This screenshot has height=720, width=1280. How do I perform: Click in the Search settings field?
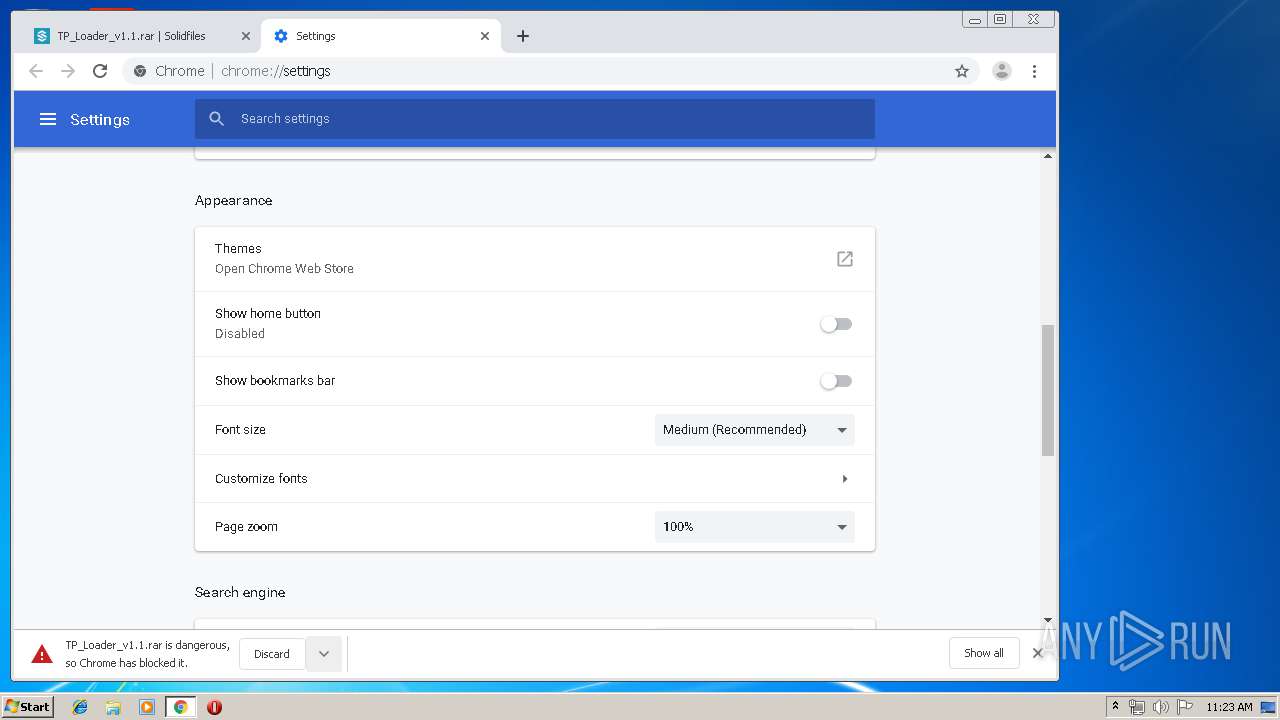coord(535,119)
